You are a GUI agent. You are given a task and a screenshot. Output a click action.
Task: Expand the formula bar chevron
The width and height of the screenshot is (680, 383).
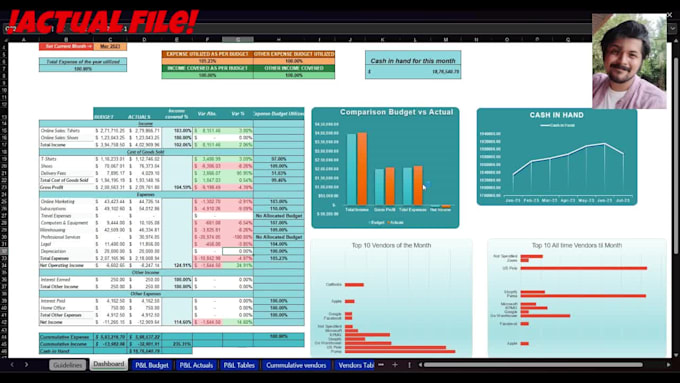672,29
